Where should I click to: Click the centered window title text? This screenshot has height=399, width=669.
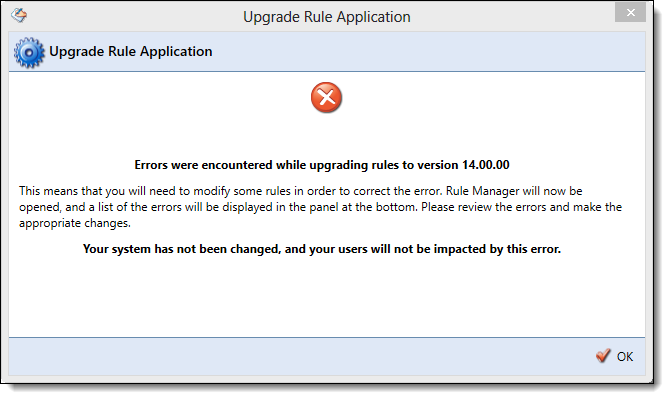tap(327, 17)
